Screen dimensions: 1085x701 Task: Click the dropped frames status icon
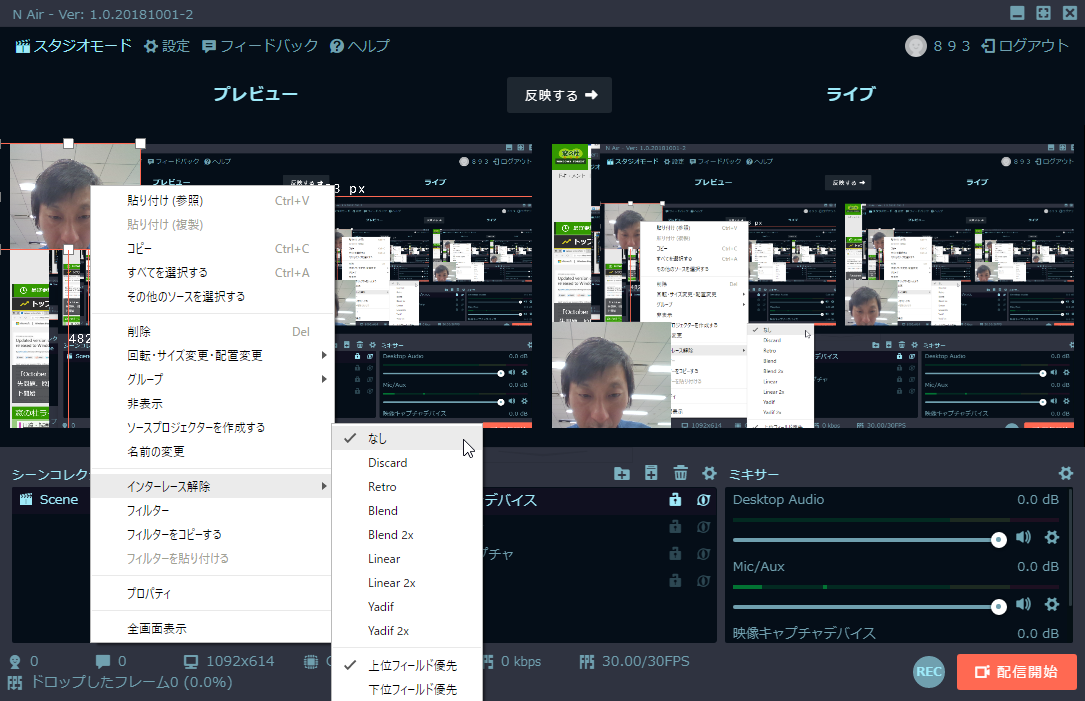pyautogui.click(x=15, y=682)
